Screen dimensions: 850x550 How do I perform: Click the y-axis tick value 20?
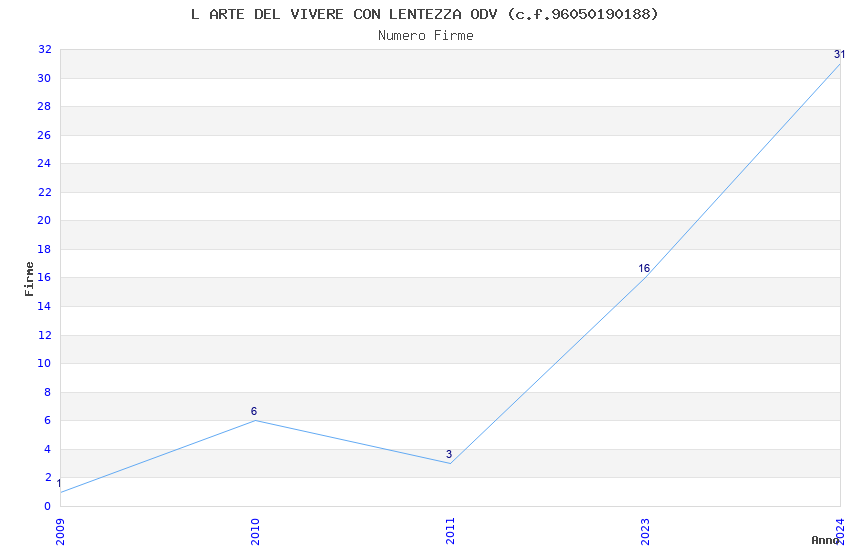tap(44, 220)
